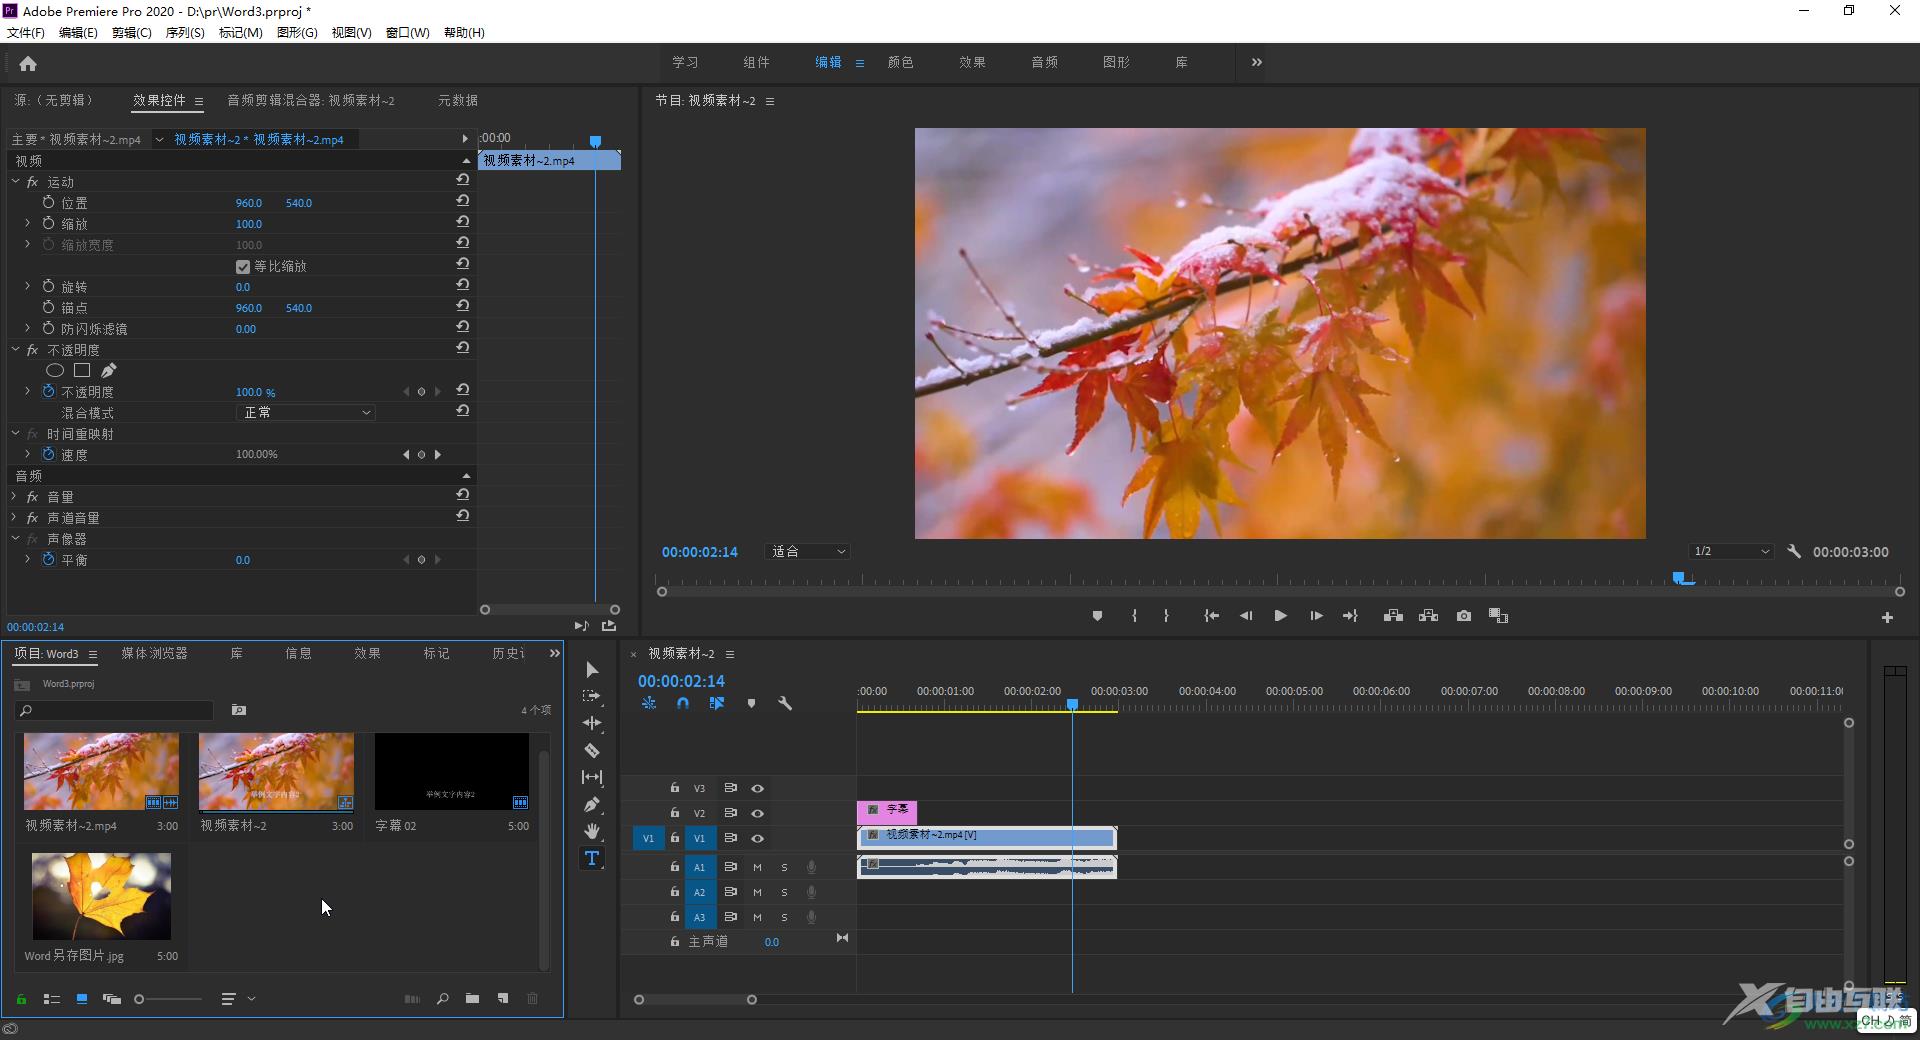Viewport: 1920px width, 1040px height.
Task: Select the Type tool
Action: click(x=592, y=858)
